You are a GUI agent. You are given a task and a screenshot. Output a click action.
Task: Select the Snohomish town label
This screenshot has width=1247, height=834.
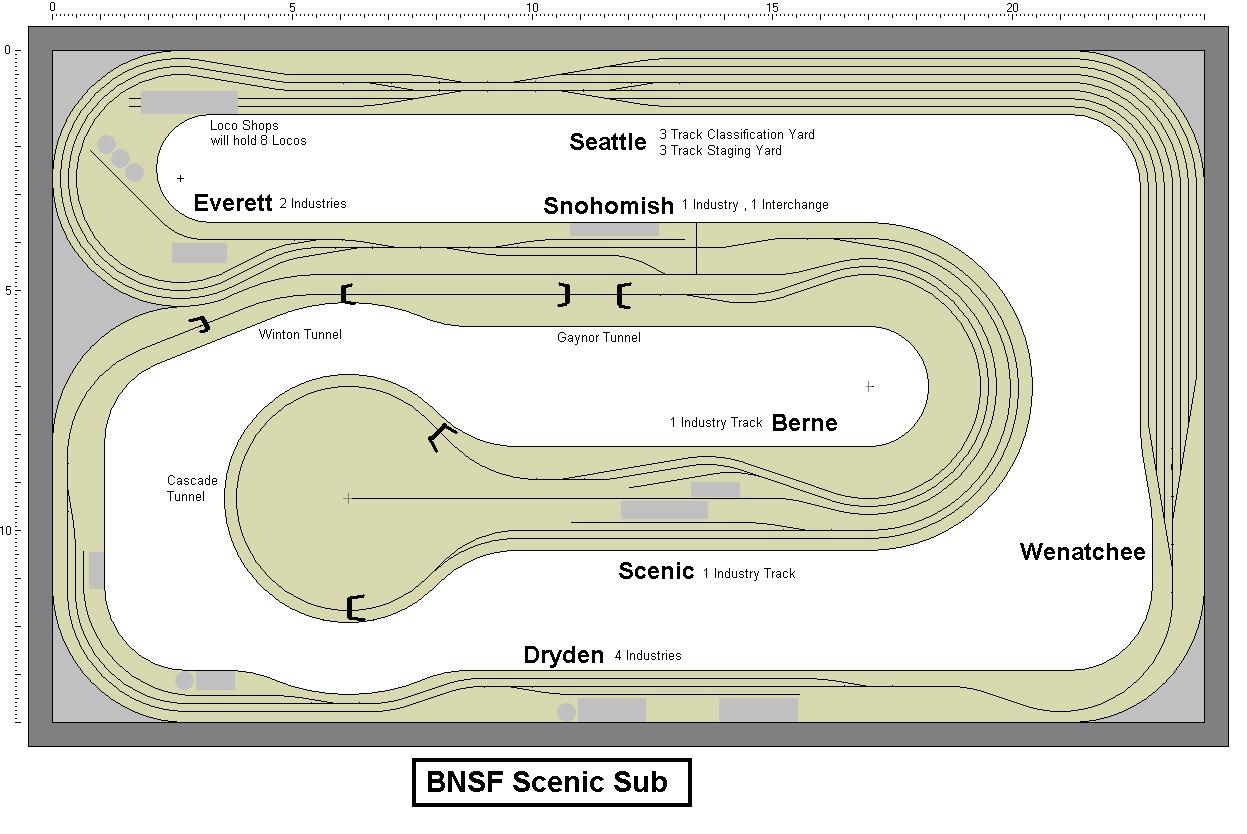coord(609,206)
